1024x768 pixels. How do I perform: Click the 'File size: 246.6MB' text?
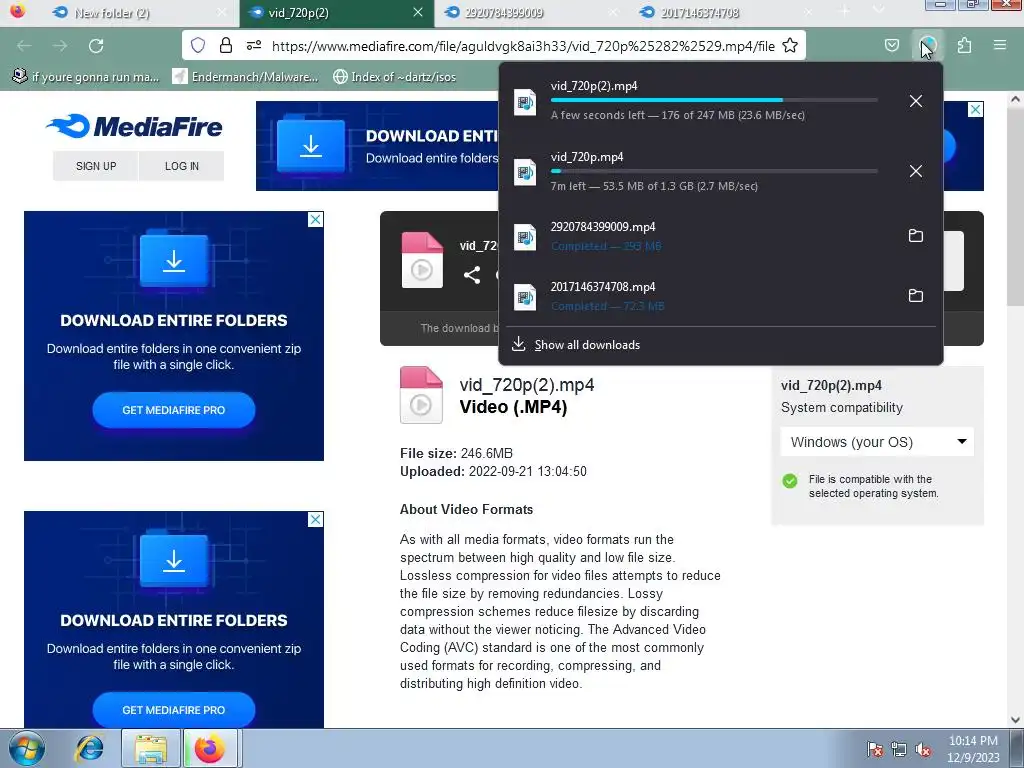[456, 453]
